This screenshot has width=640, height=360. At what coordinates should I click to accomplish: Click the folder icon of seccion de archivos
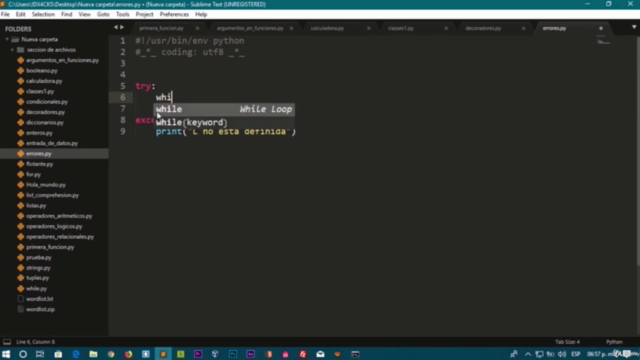point(21,50)
